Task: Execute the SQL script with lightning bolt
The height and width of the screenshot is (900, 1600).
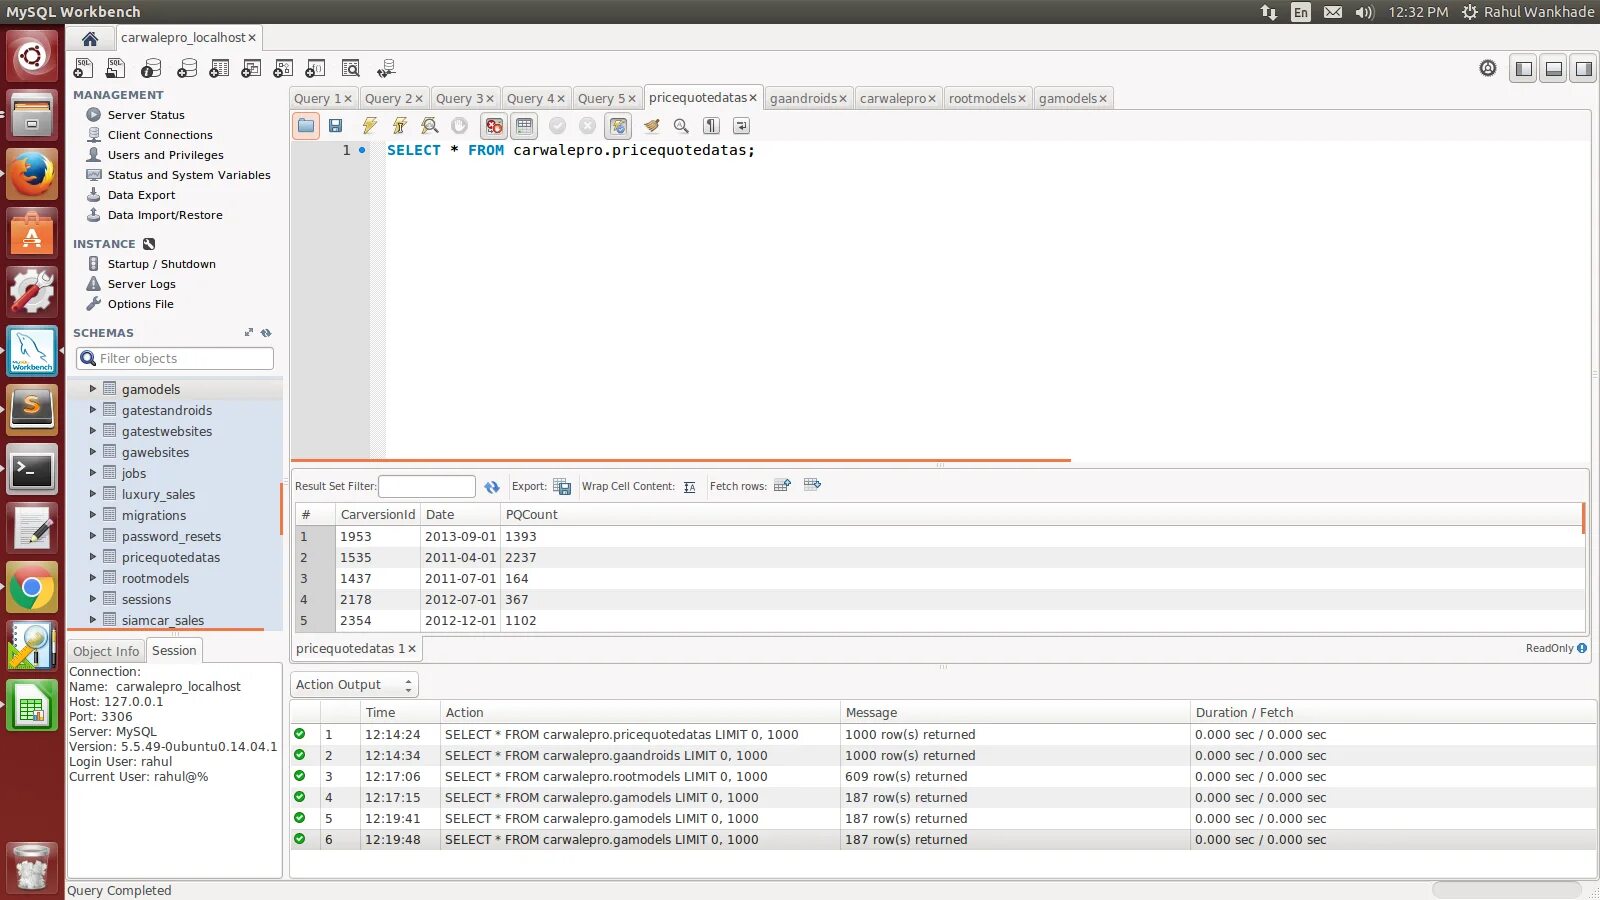Action: point(370,126)
